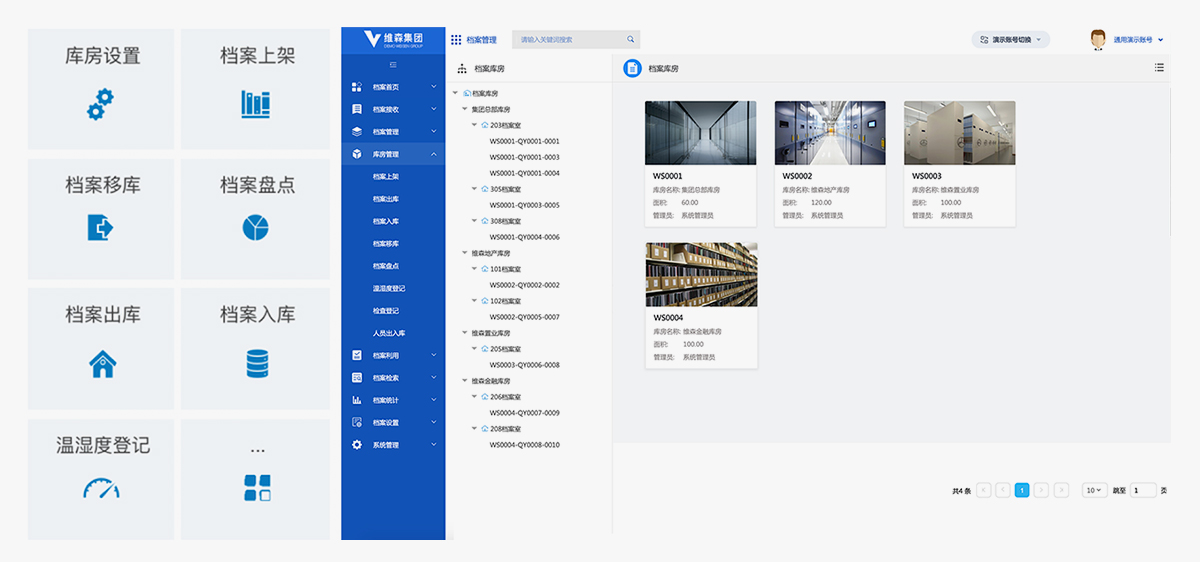
Task: Click the 档案上架 bookshelf icon tile
Action: 256,89
